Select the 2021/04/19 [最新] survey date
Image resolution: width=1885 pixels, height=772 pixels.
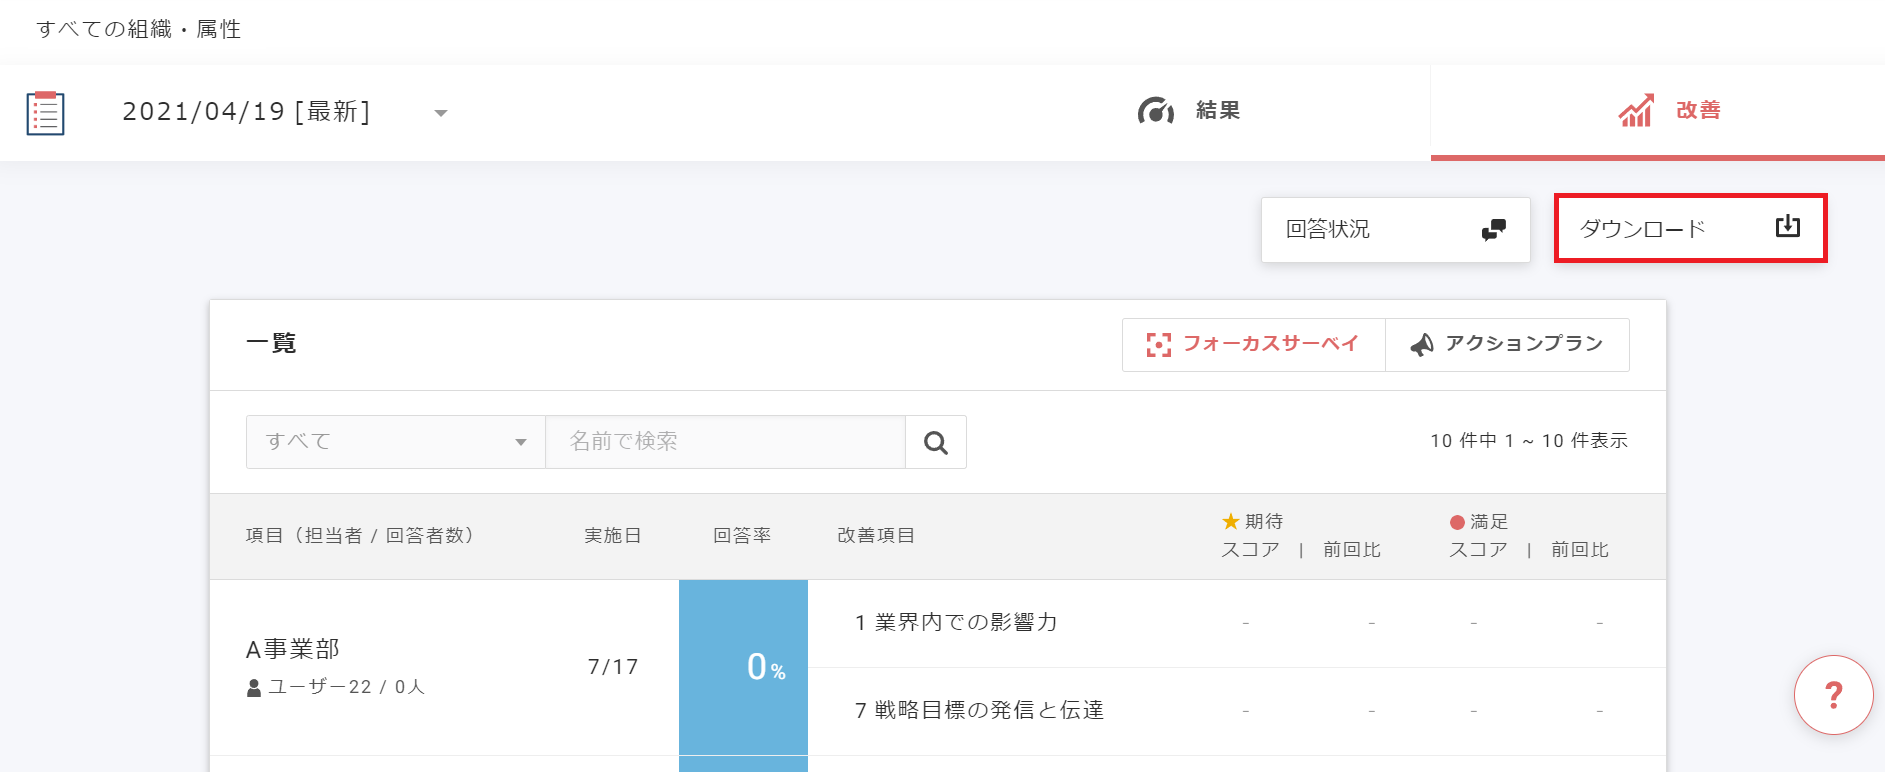pos(246,112)
